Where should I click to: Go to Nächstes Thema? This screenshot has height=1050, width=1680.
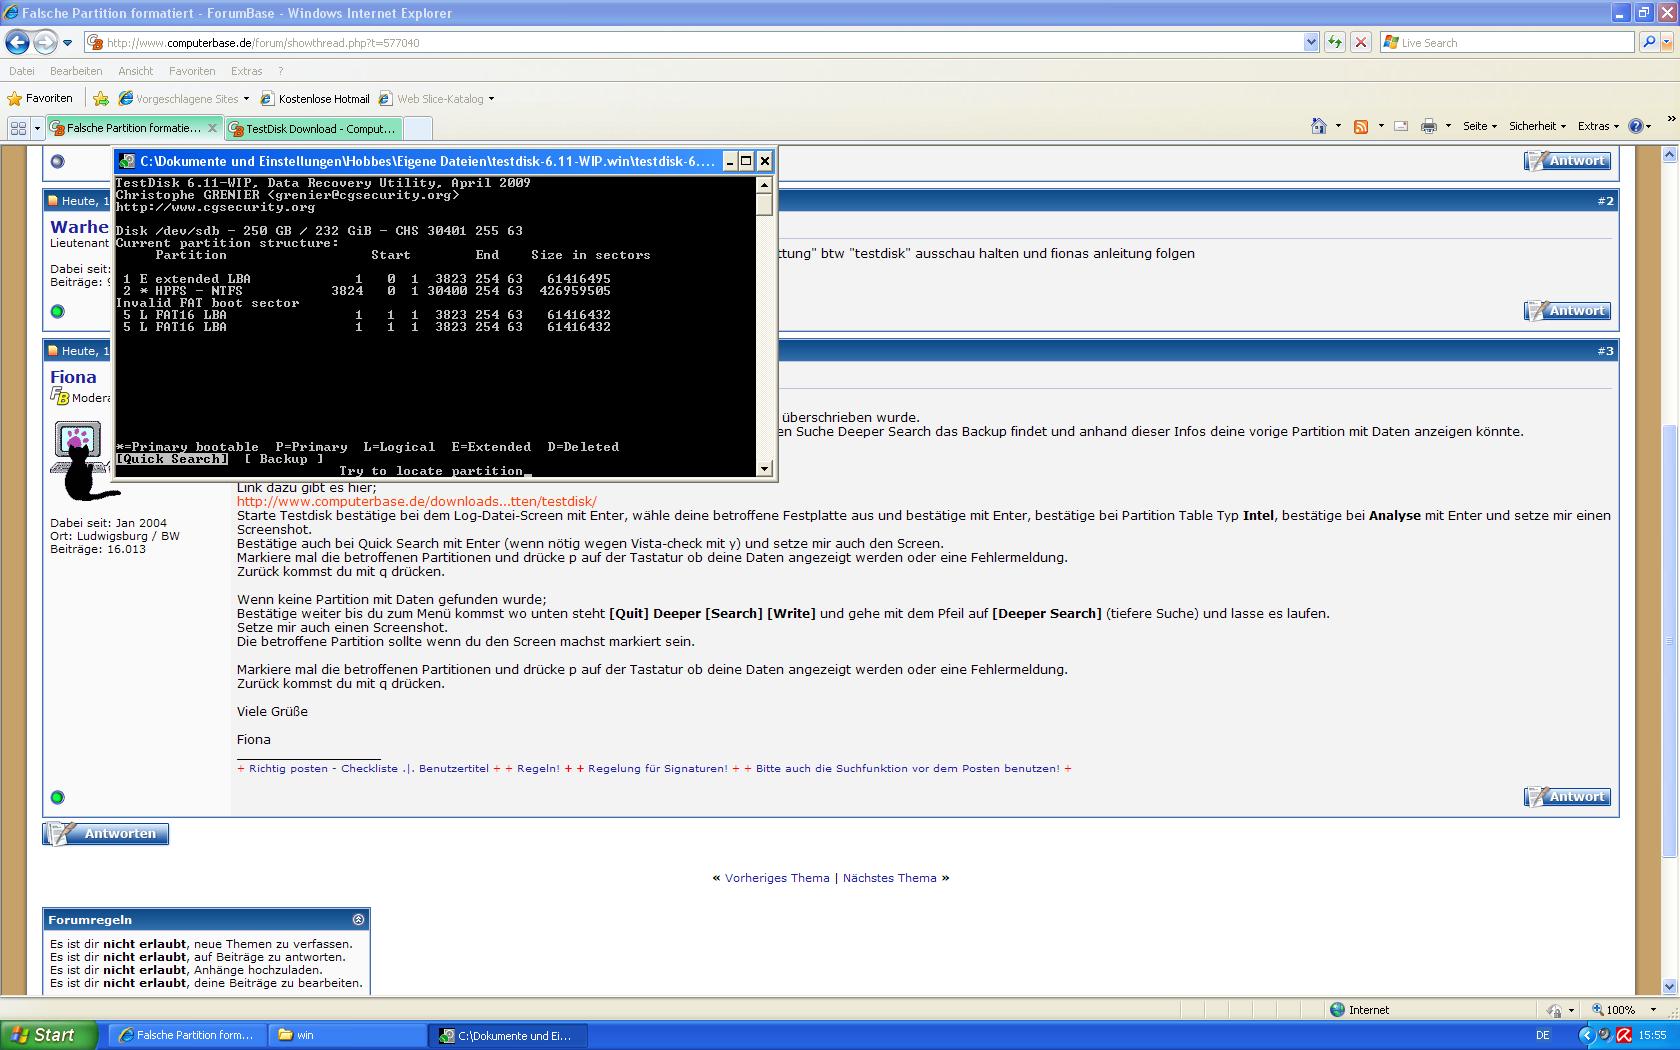click(x=890, y=878)
